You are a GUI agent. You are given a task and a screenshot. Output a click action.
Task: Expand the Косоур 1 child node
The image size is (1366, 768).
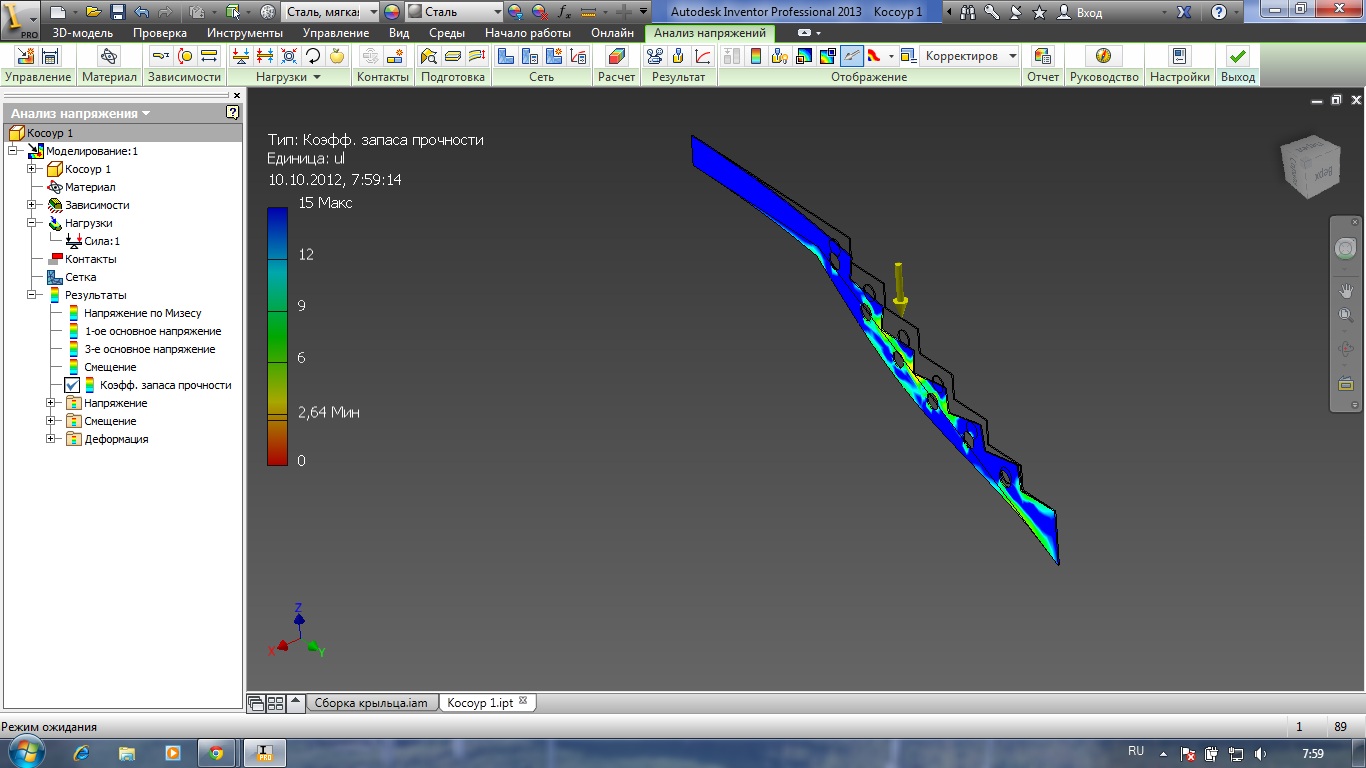pyautogui.click(x=33, y=169)
